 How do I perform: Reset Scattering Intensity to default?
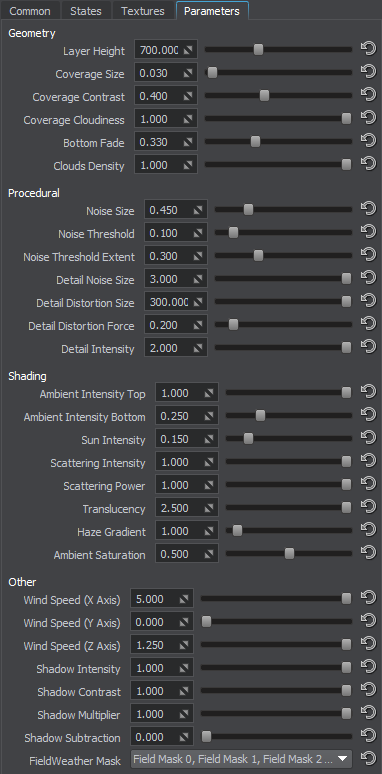[x=368, y=462]
